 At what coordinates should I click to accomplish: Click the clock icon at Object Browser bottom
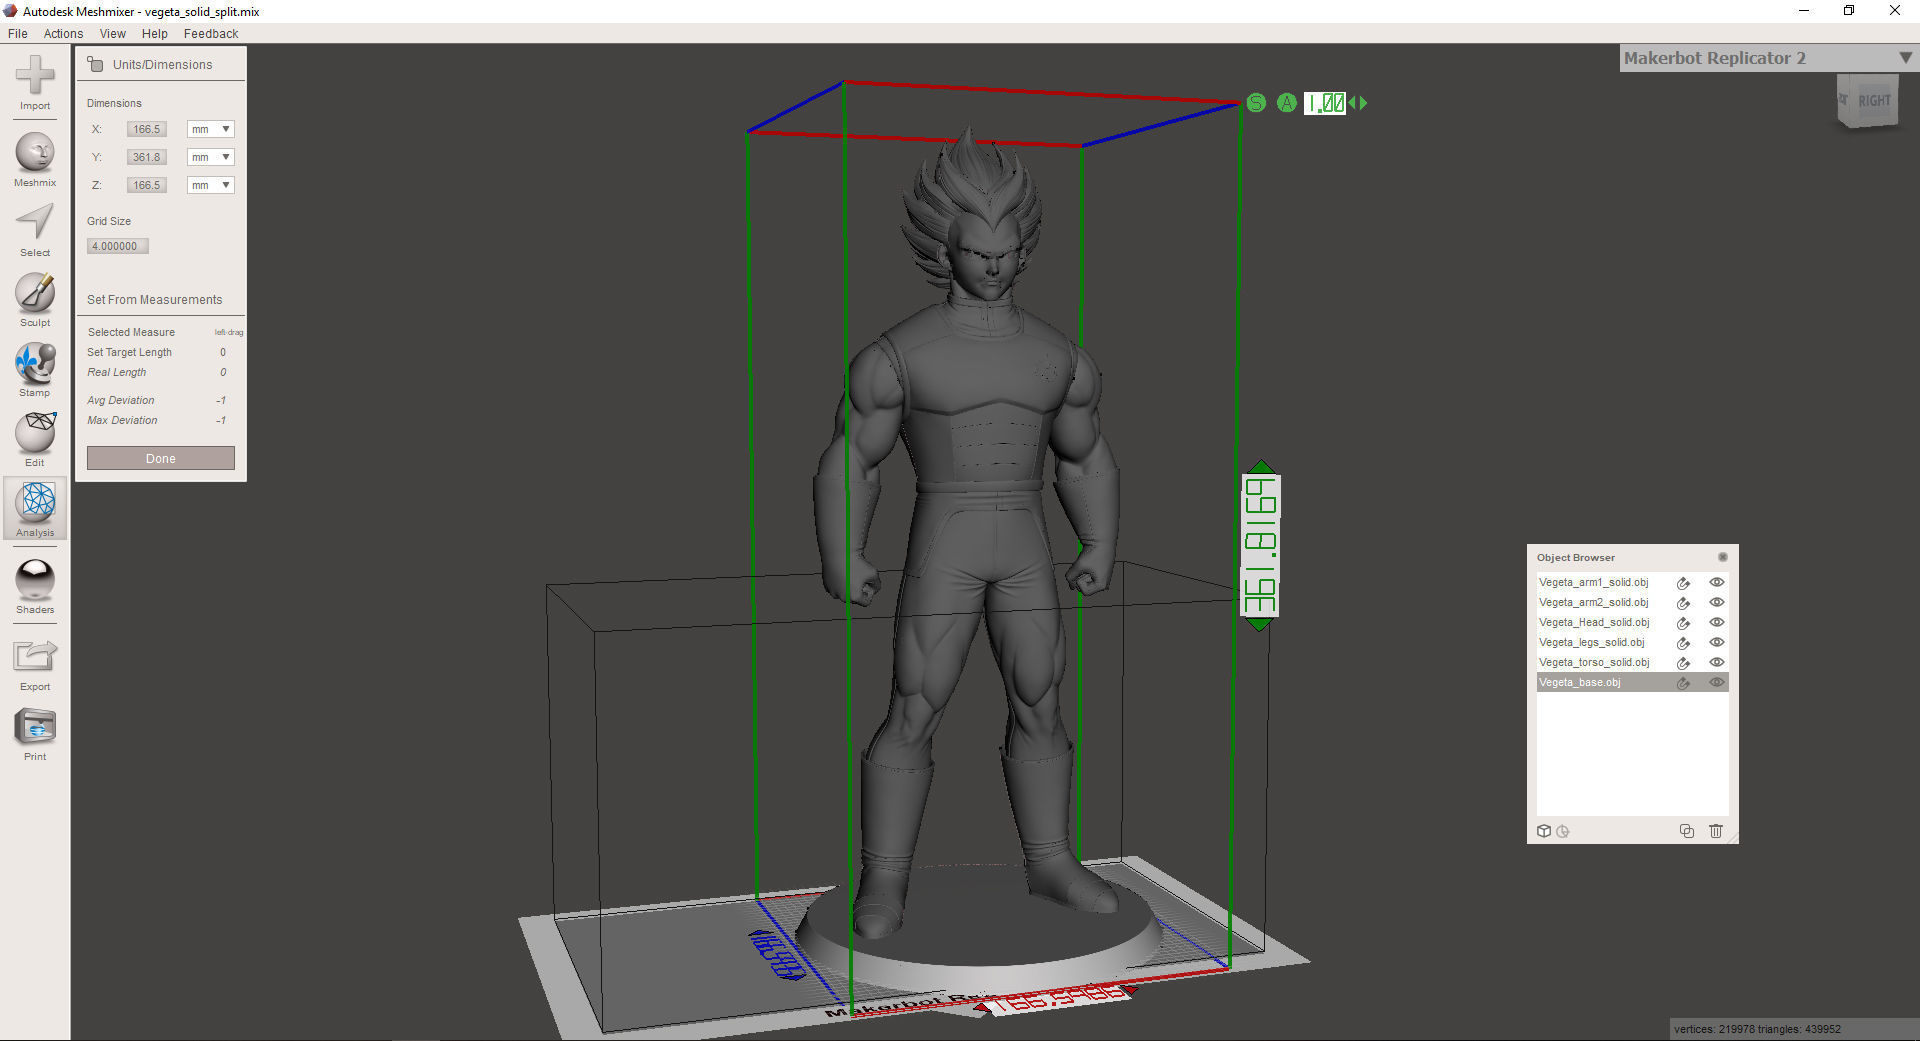1563,831
